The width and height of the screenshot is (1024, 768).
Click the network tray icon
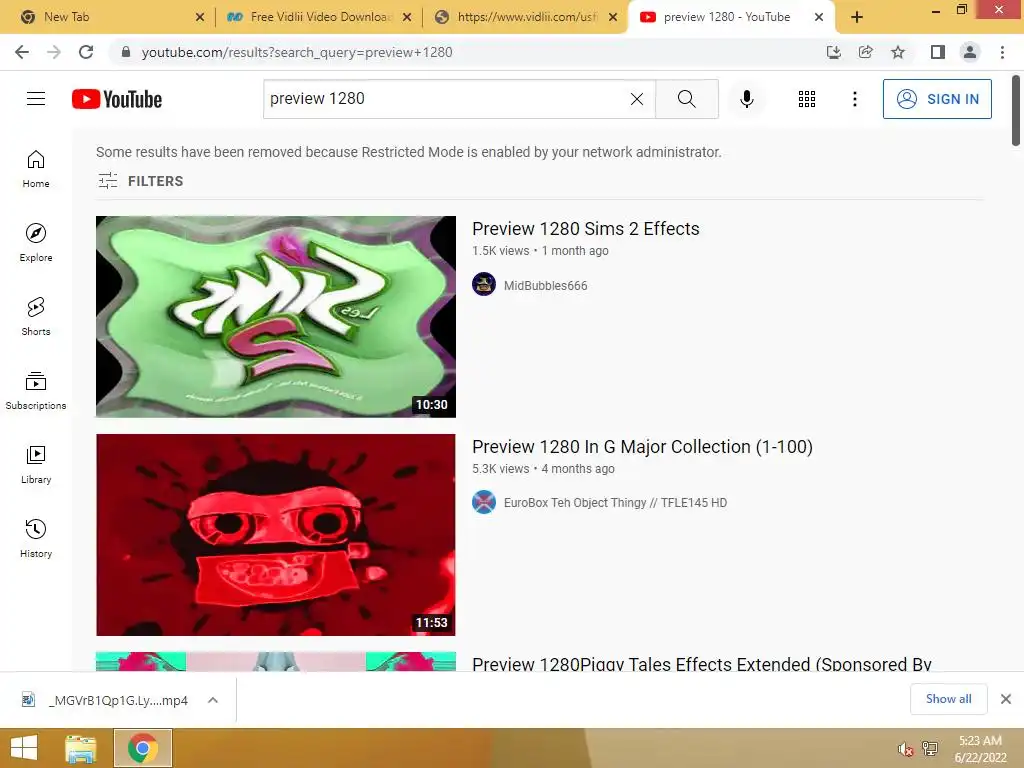930,749
